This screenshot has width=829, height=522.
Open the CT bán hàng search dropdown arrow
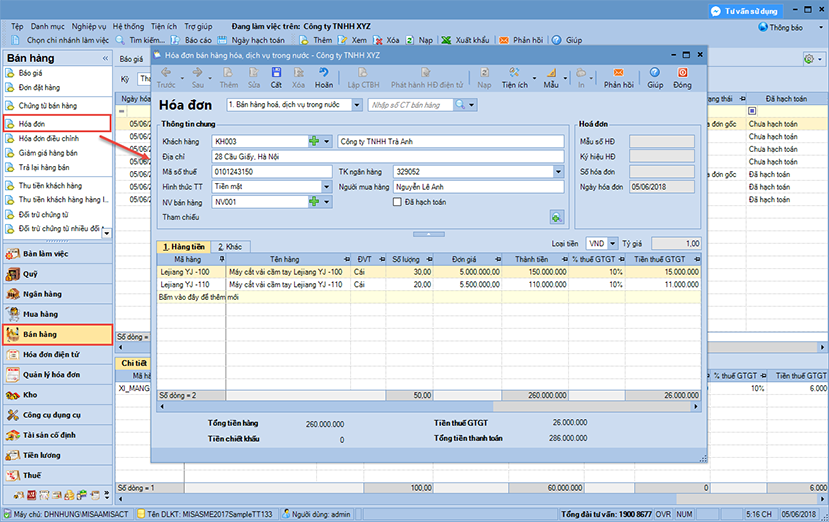[x=472, y=105]
